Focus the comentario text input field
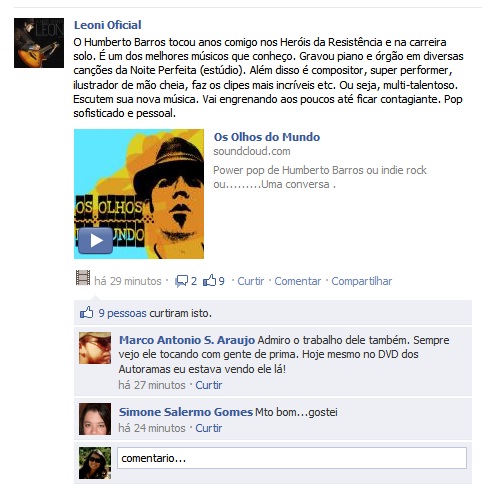Viewport: 482px width, 492px height. [x=292, y=458]
